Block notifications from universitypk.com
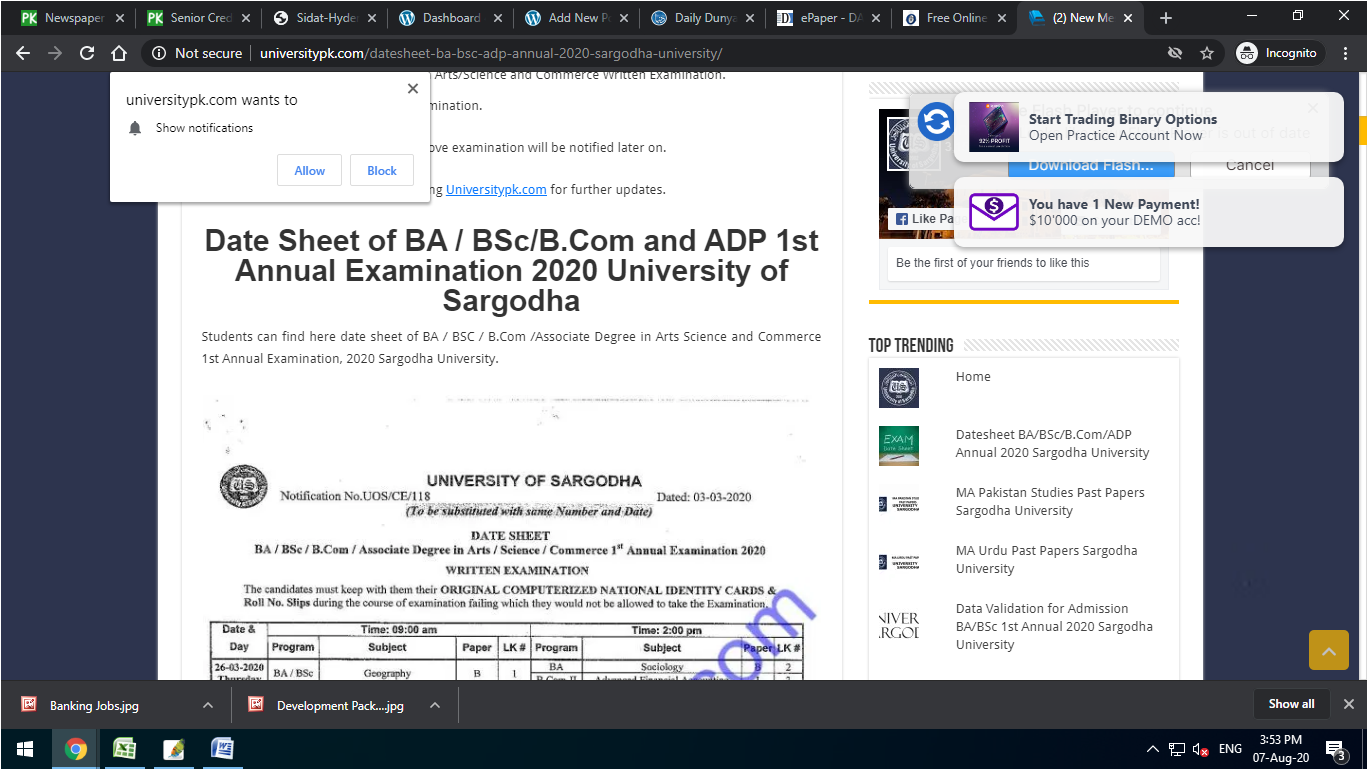Viewport: 1368px width, 770px height. point(382,171)
